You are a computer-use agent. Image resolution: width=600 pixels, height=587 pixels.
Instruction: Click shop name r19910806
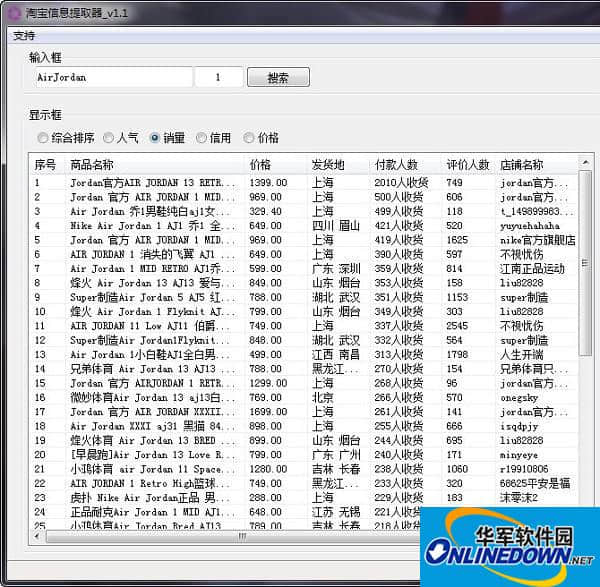click(x=524, y=469)
